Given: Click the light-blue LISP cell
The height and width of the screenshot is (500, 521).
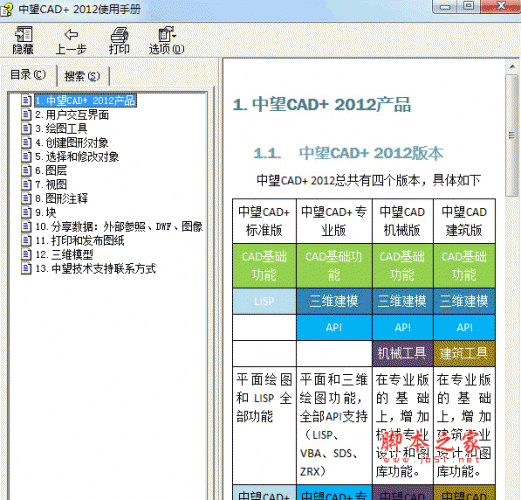Looking at the screenshot, I should pos(264,301).
